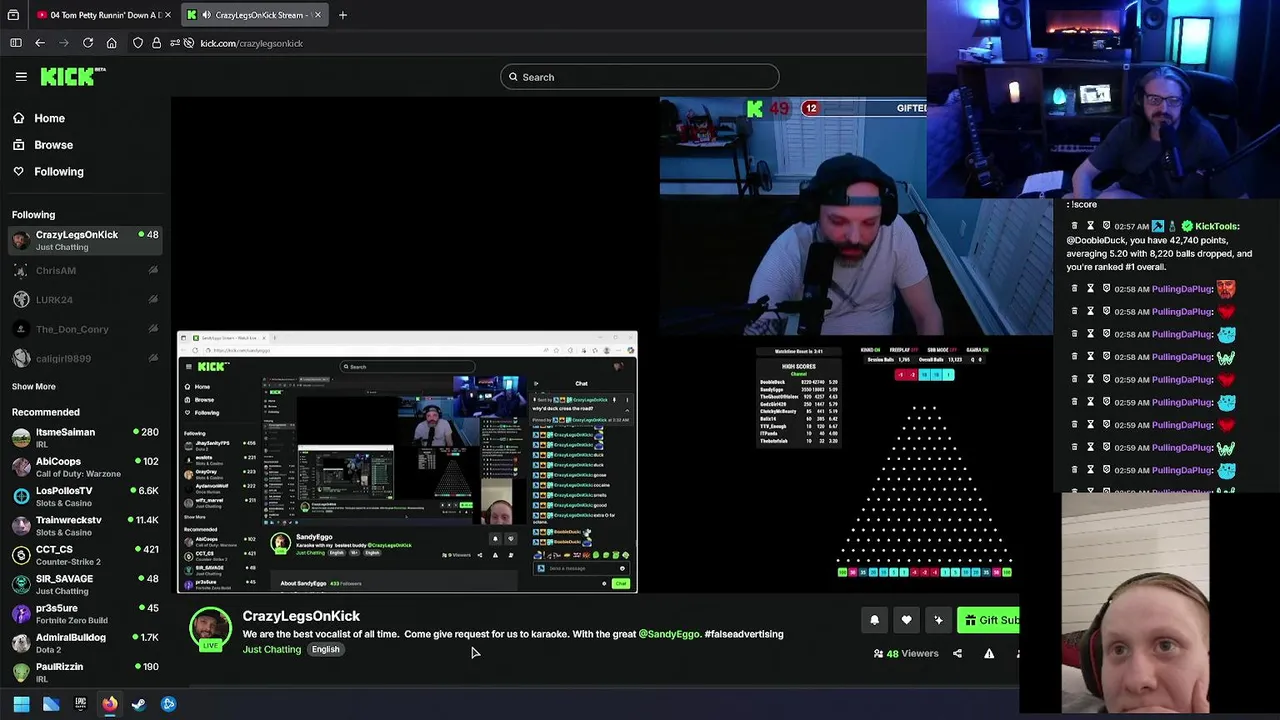Image resolution: width=1280 pixels, height=720 pixels.
Task: Open the Firefox View icon
Action: pyautogui.click(x=13, y=15)
